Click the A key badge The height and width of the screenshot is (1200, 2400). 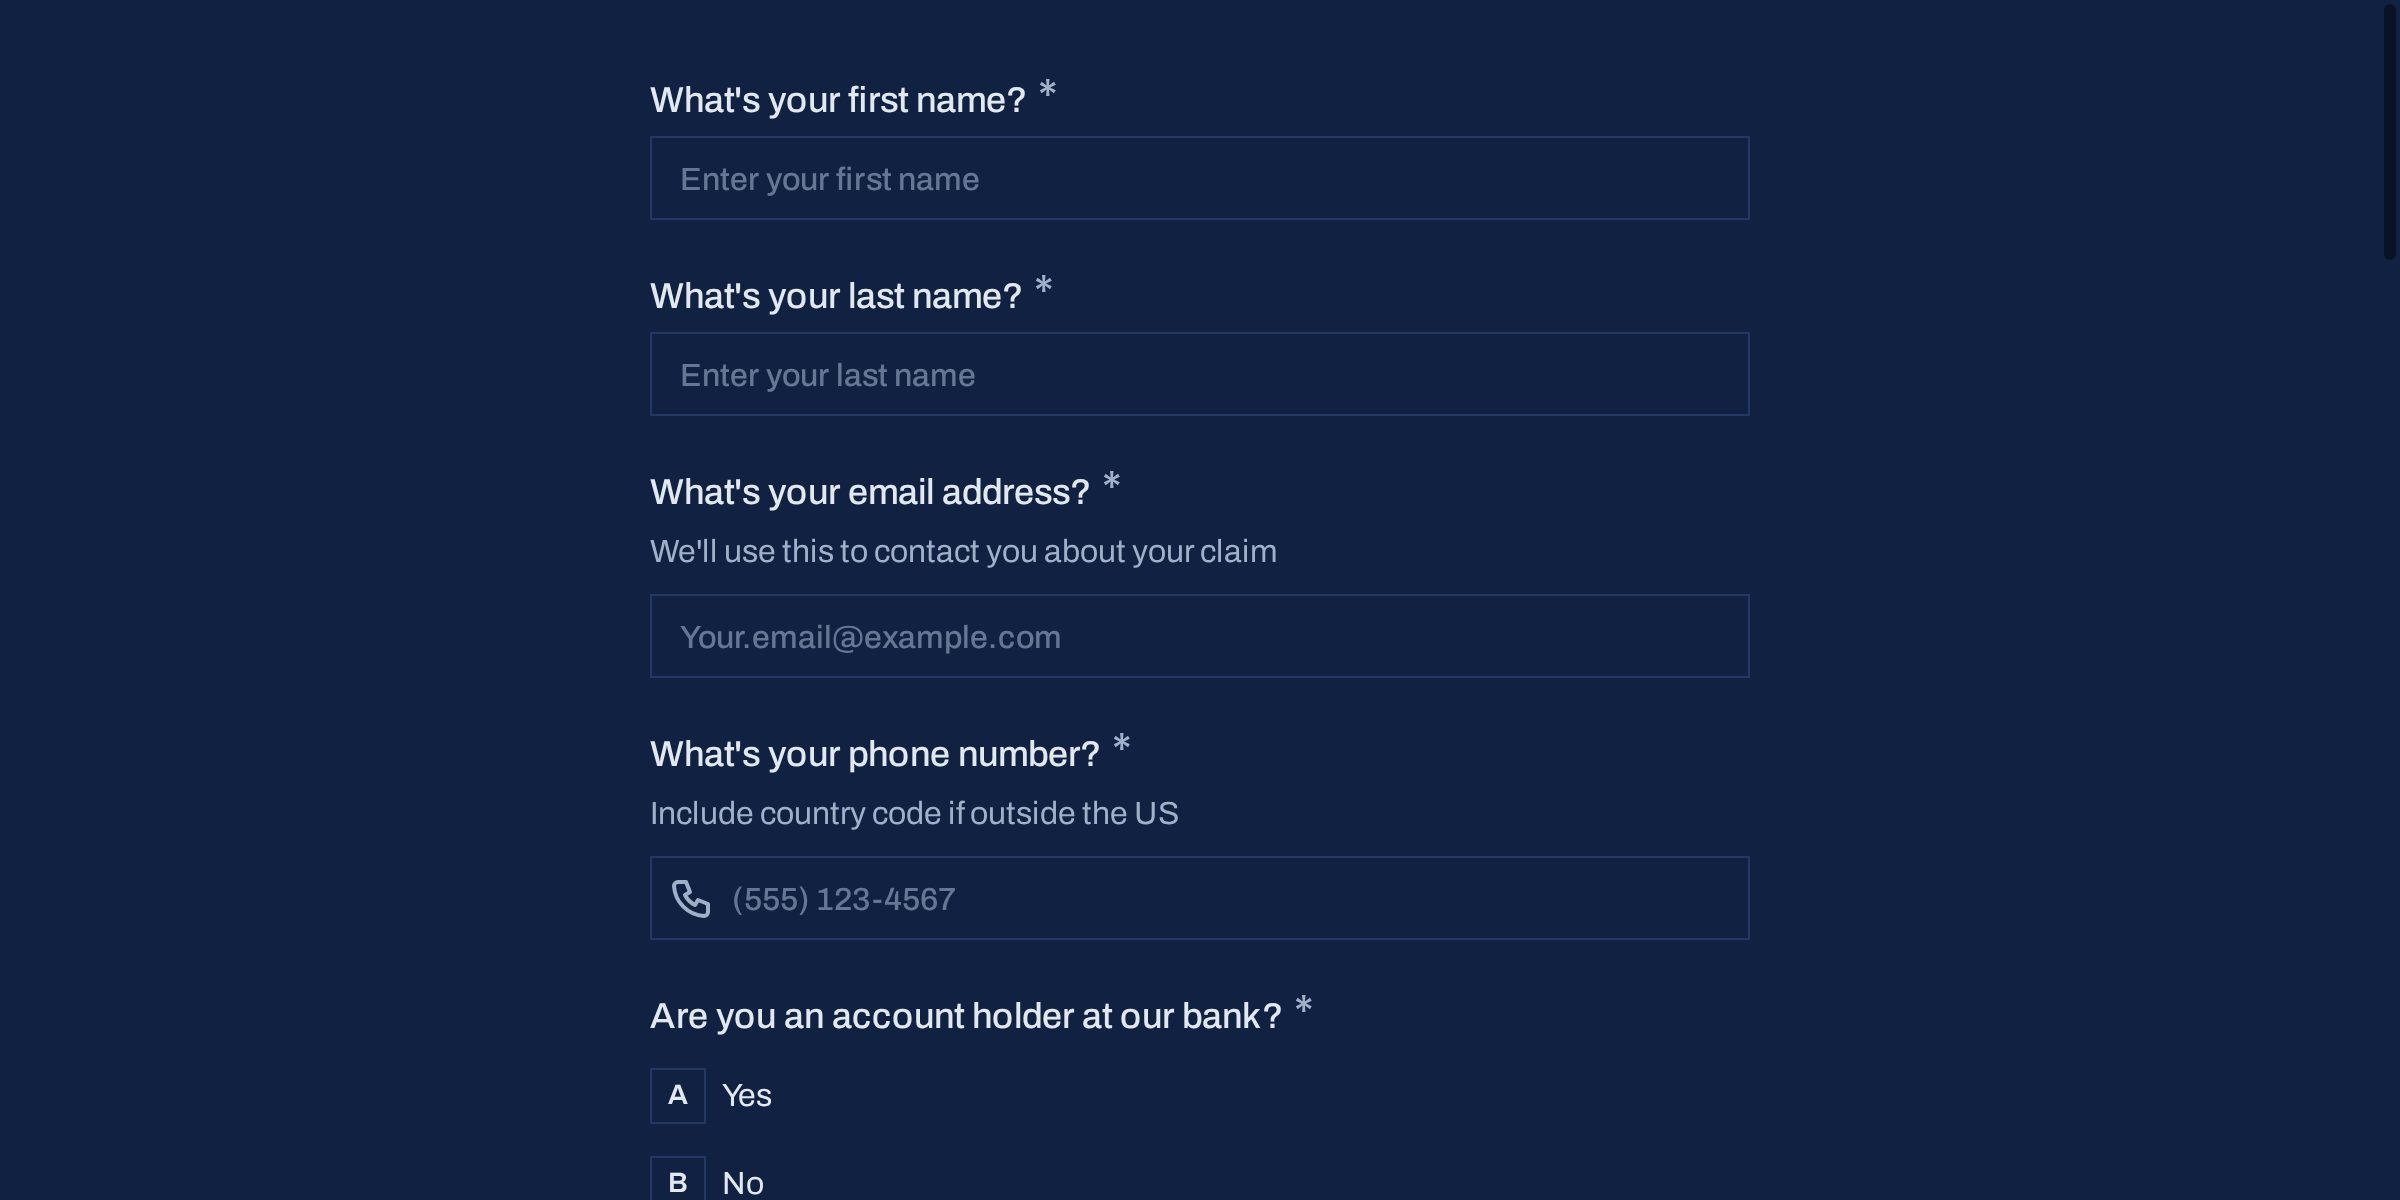coord(678,1095)
